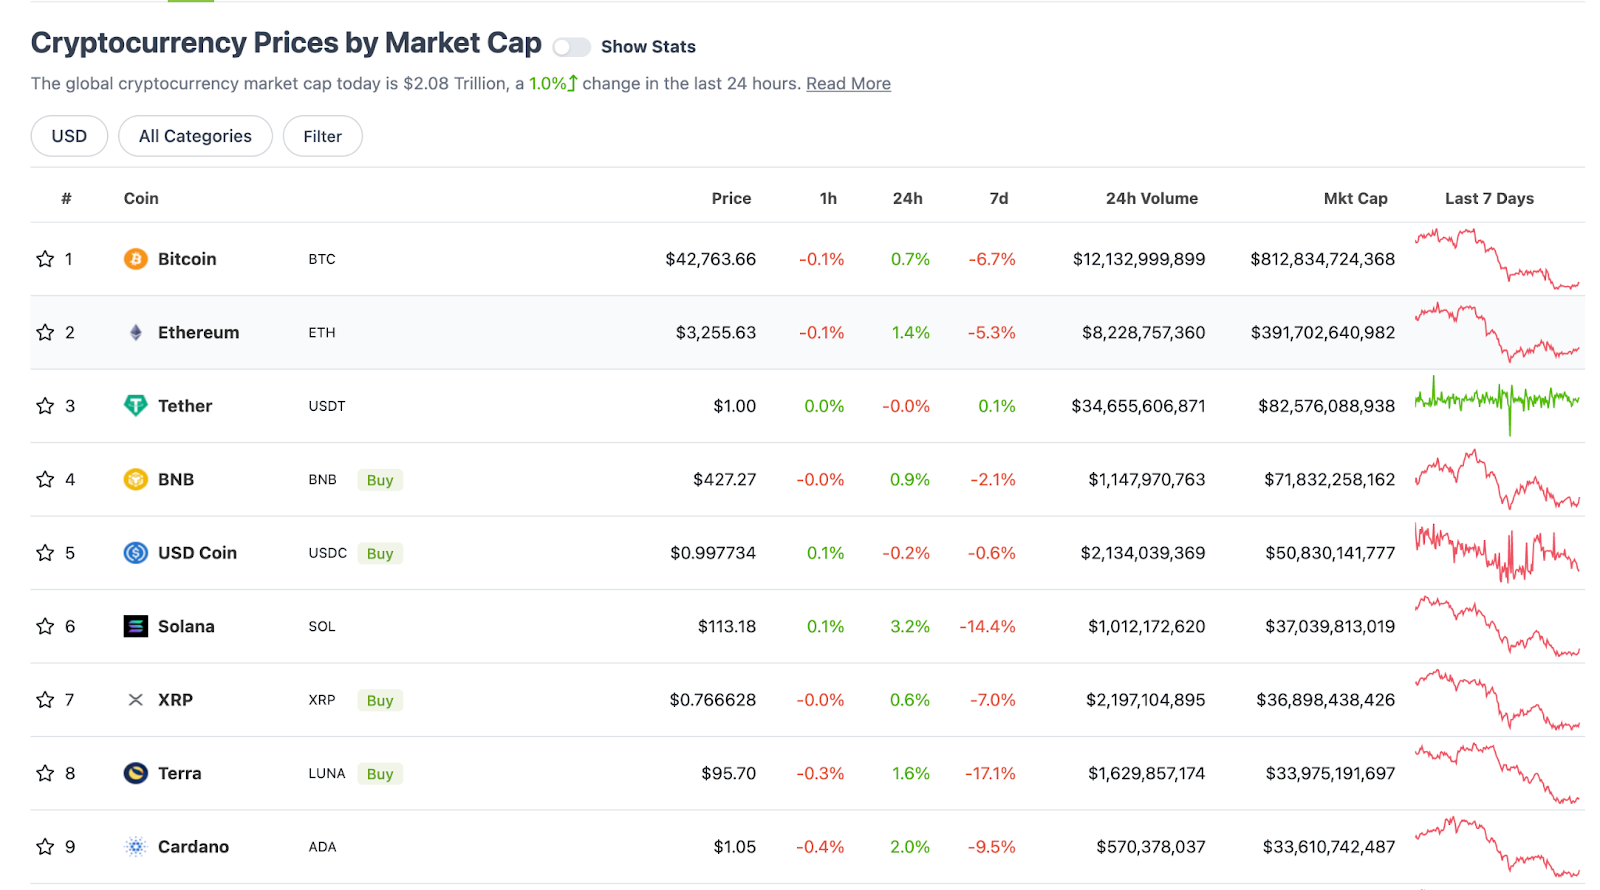Click Ethereum's 7-day sparkline chart
This screenshot has height=890, width=1600.
point(1497,332)
